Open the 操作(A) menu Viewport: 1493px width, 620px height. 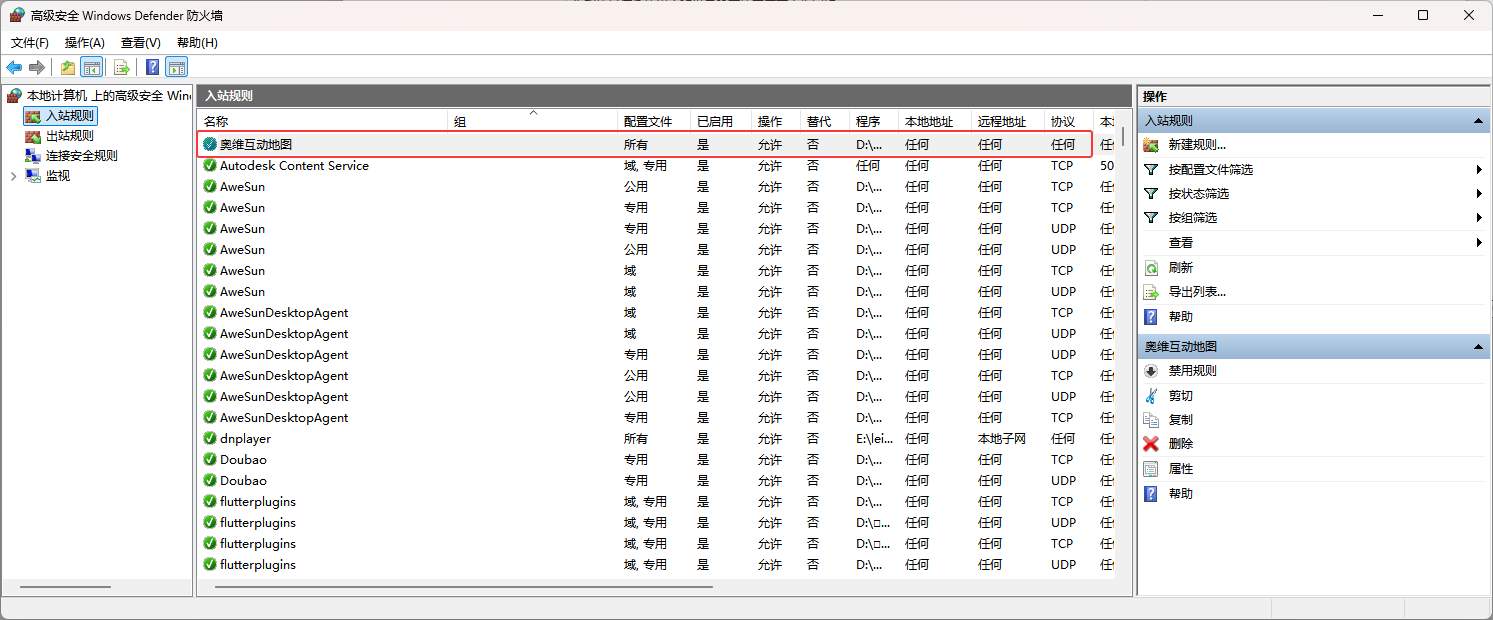click(85, 43)
